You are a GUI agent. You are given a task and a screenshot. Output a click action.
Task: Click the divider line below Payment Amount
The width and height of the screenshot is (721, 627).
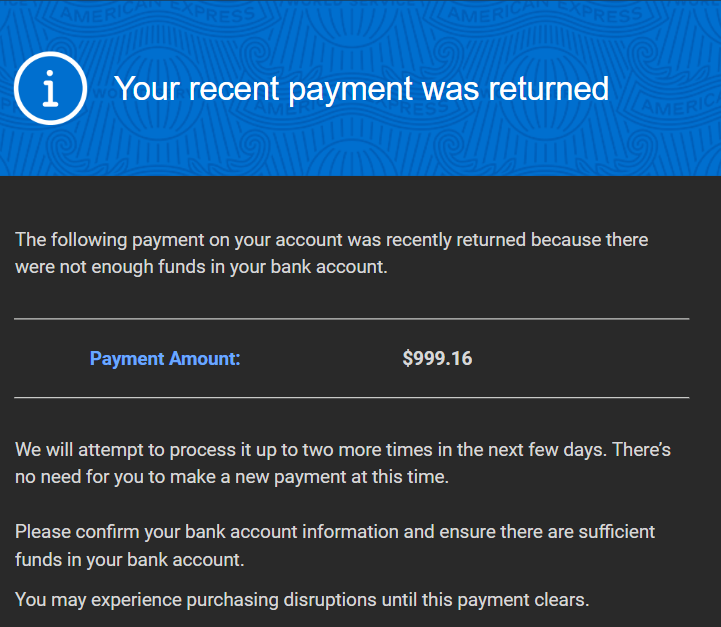352,398
